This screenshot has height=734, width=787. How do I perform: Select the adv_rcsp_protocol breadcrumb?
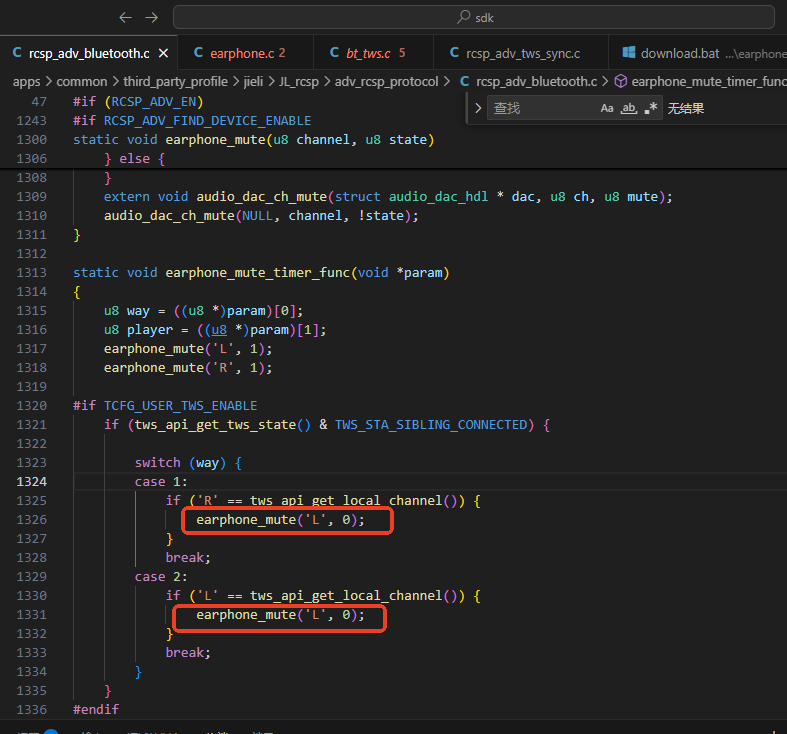click(x=386, y=81)
